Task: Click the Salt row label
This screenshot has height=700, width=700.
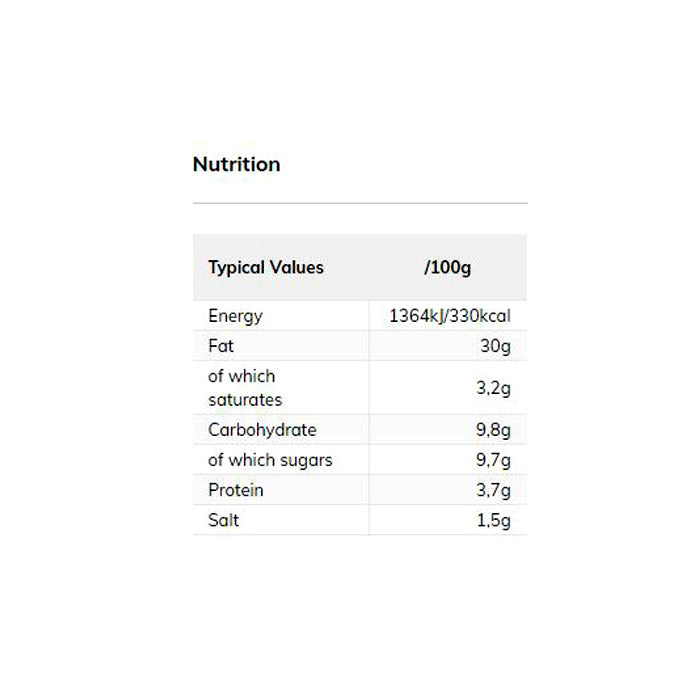Action: [x=224, y=520]
